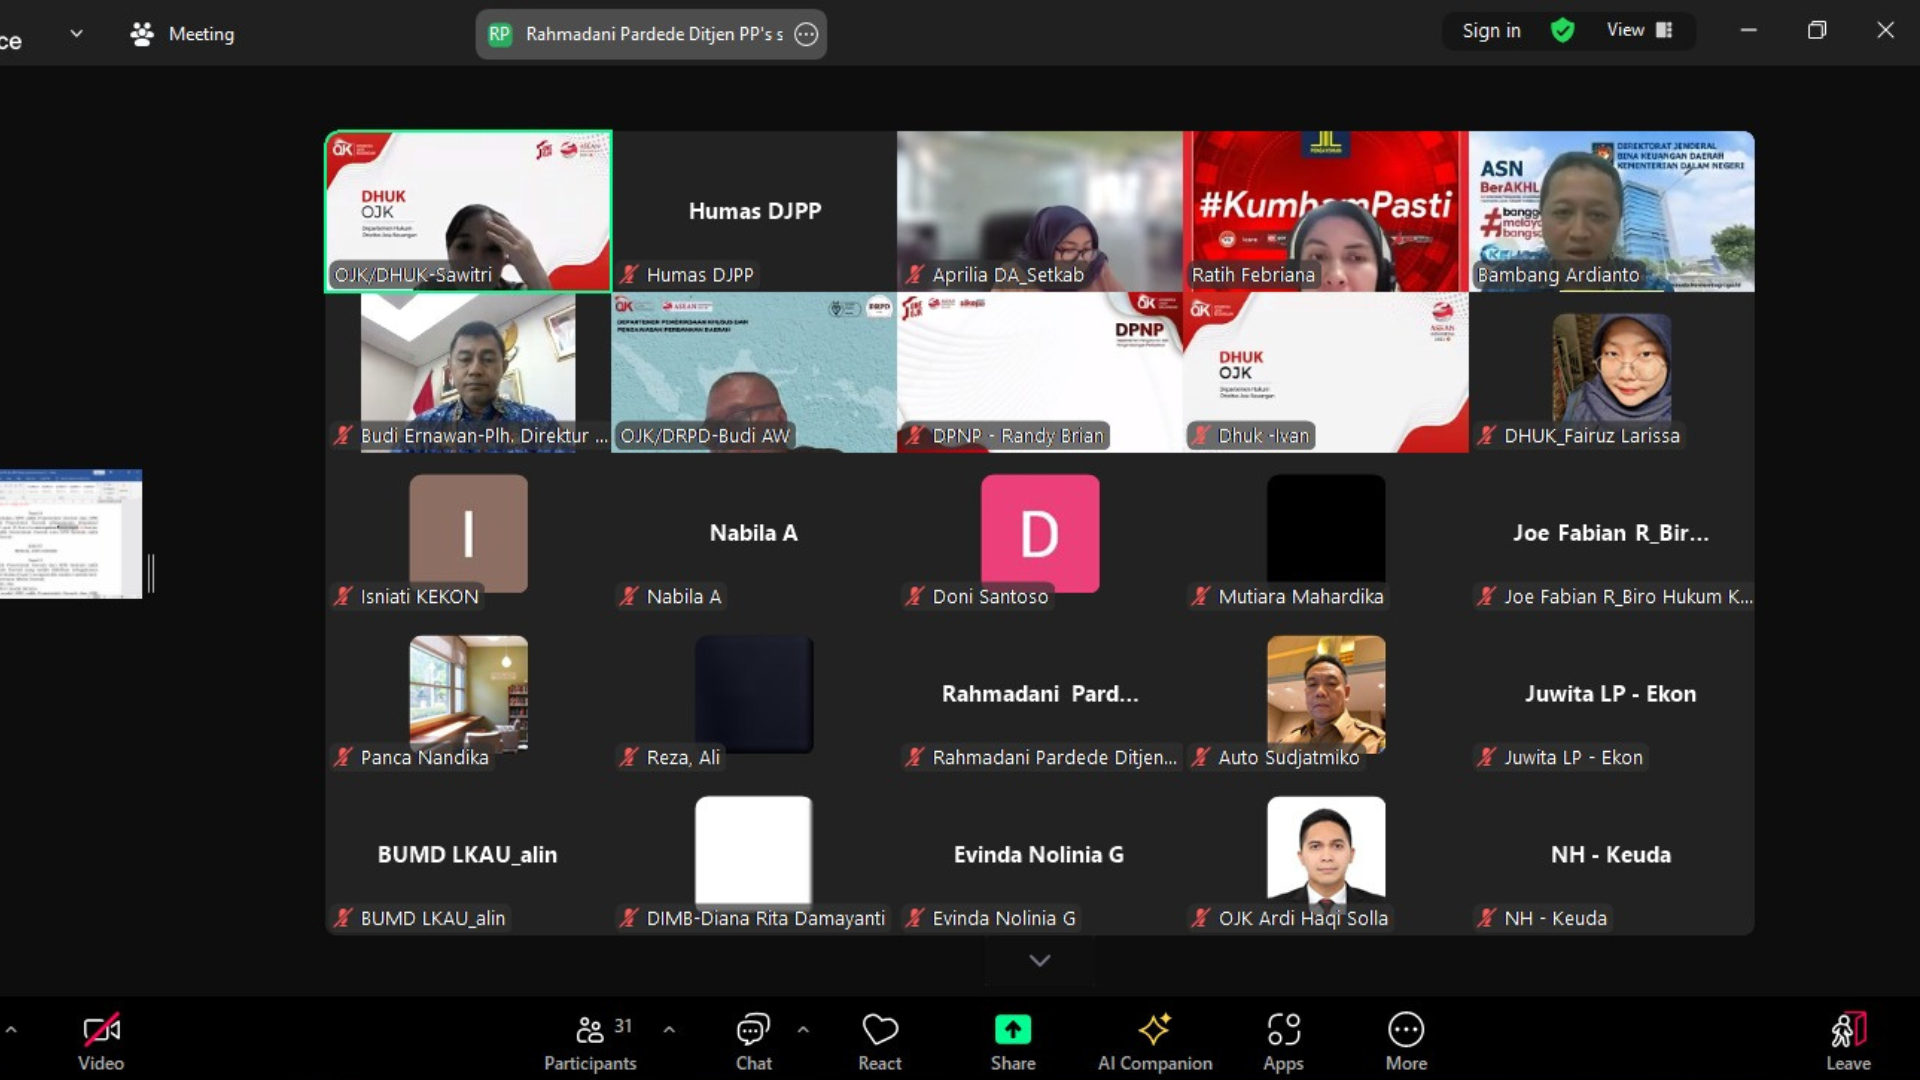Select BUMD LKAU_alin tile

[468, 855]
